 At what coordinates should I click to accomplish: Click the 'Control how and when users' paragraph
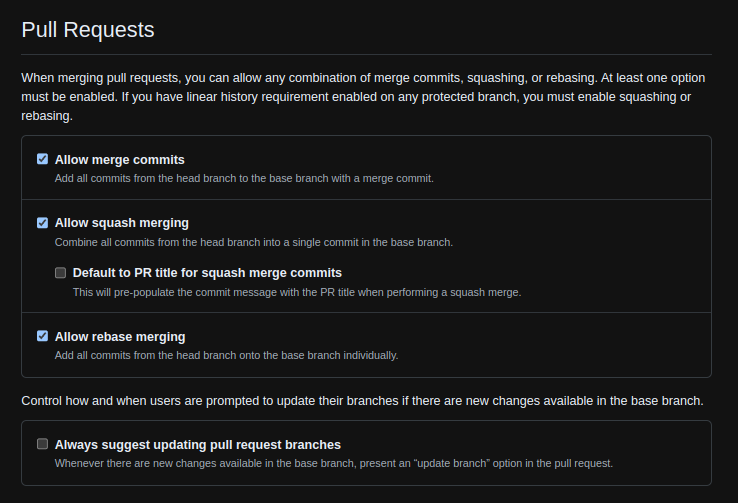(x=362, y=401)
